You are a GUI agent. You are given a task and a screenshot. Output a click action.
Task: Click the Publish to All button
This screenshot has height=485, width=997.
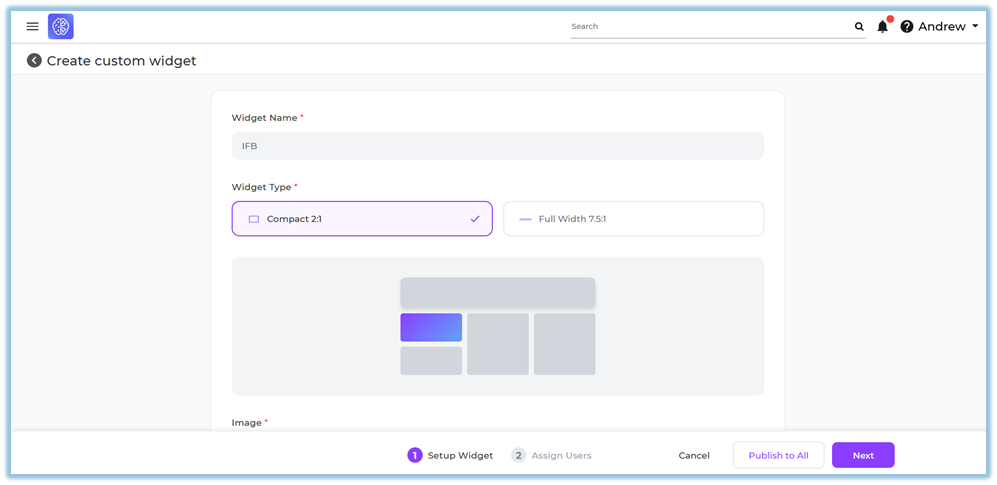(x=778, y=455)
